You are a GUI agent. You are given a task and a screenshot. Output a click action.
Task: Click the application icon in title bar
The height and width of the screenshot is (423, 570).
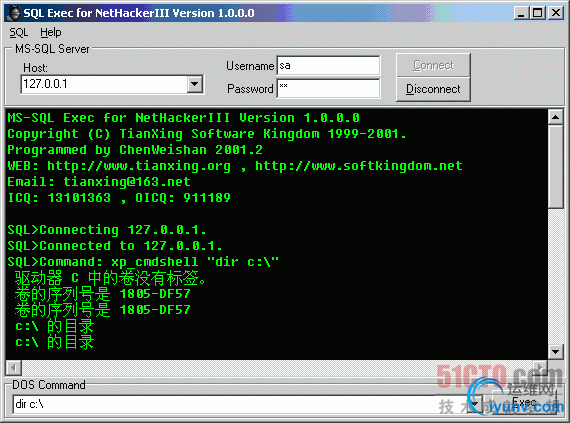pyautogui.click(x=14, y=13)
